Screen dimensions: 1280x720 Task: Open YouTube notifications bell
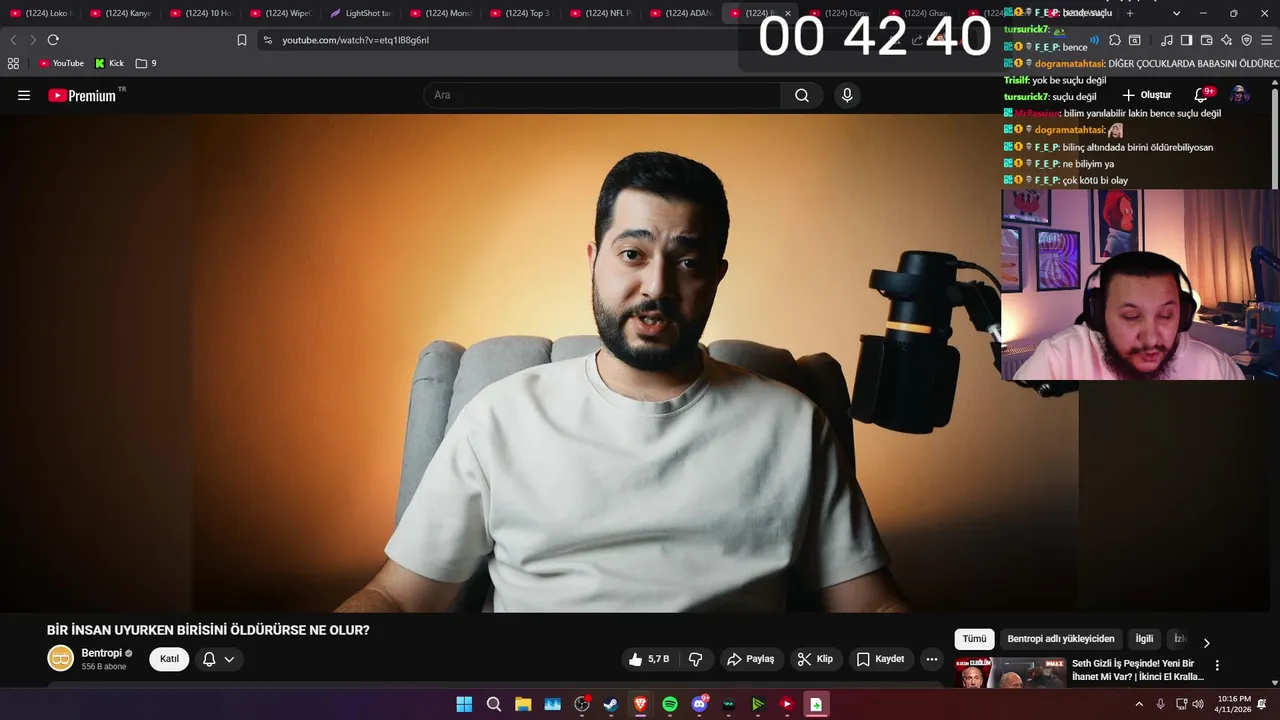1202,95
